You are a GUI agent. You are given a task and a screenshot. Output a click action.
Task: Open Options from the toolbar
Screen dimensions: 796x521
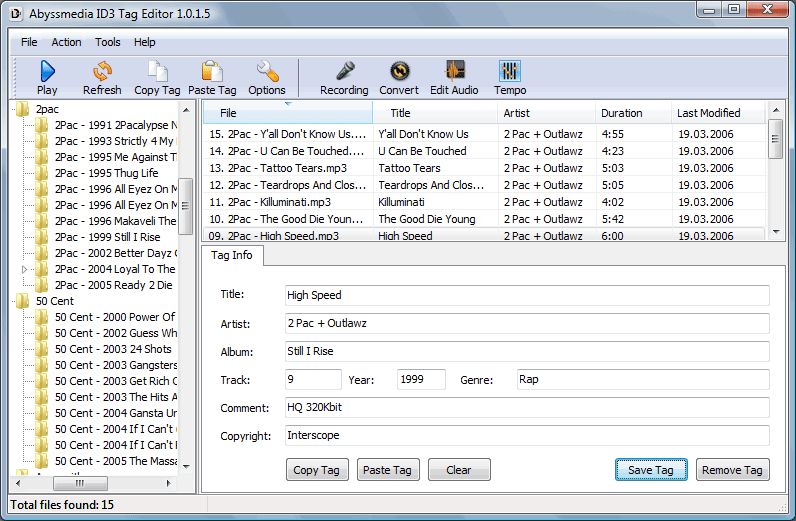pos(267,76)
